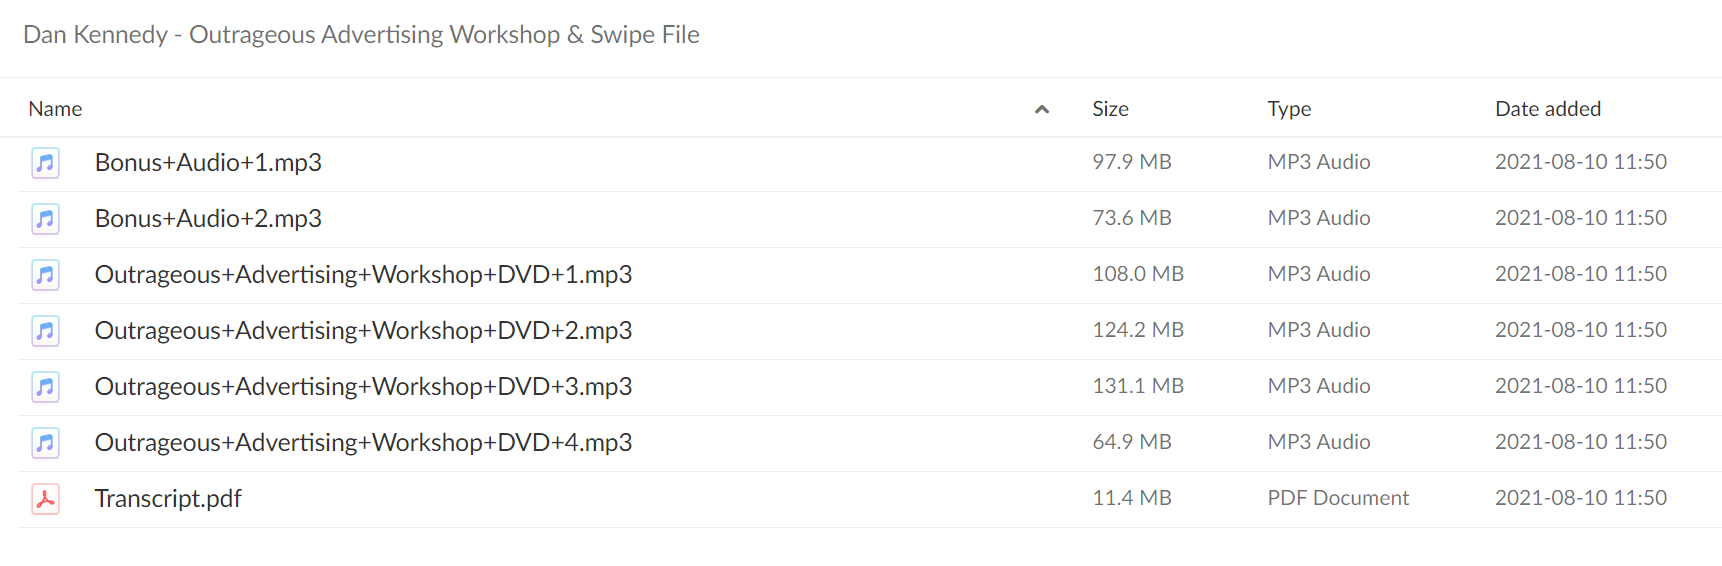
Task: Sort files by Date added column
Action: pos(1548,109)
